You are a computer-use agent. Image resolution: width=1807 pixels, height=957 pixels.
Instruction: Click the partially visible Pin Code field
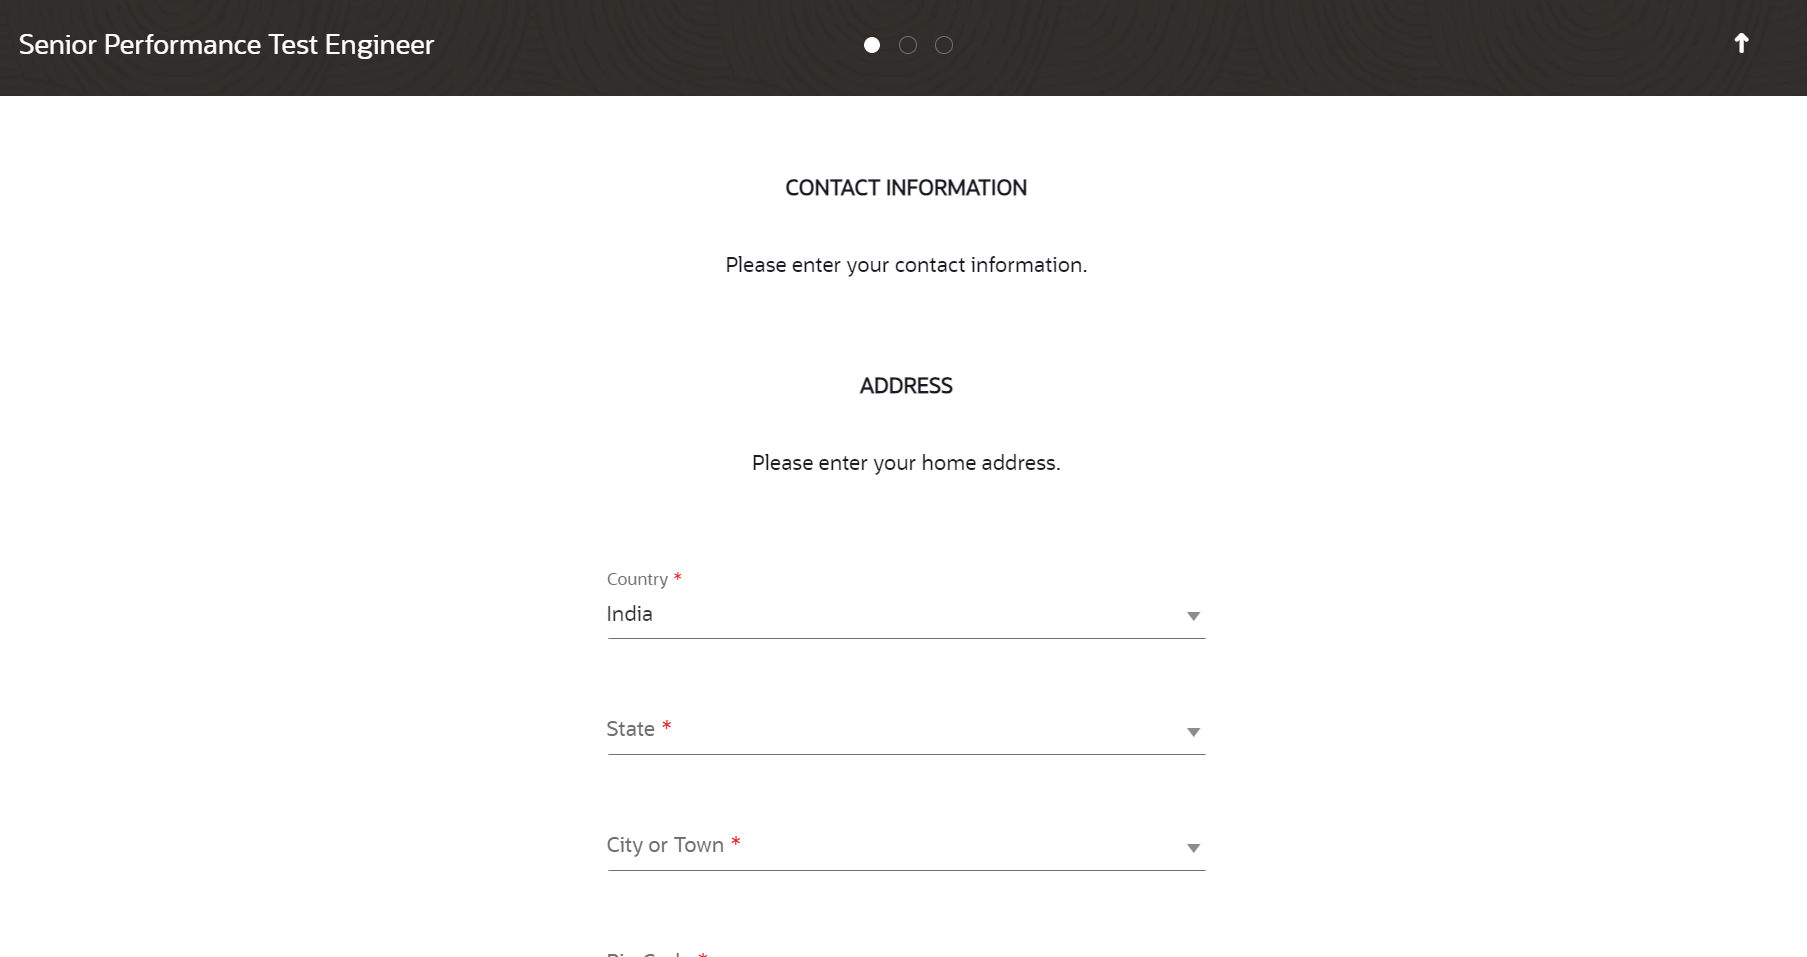coord(906,952)
